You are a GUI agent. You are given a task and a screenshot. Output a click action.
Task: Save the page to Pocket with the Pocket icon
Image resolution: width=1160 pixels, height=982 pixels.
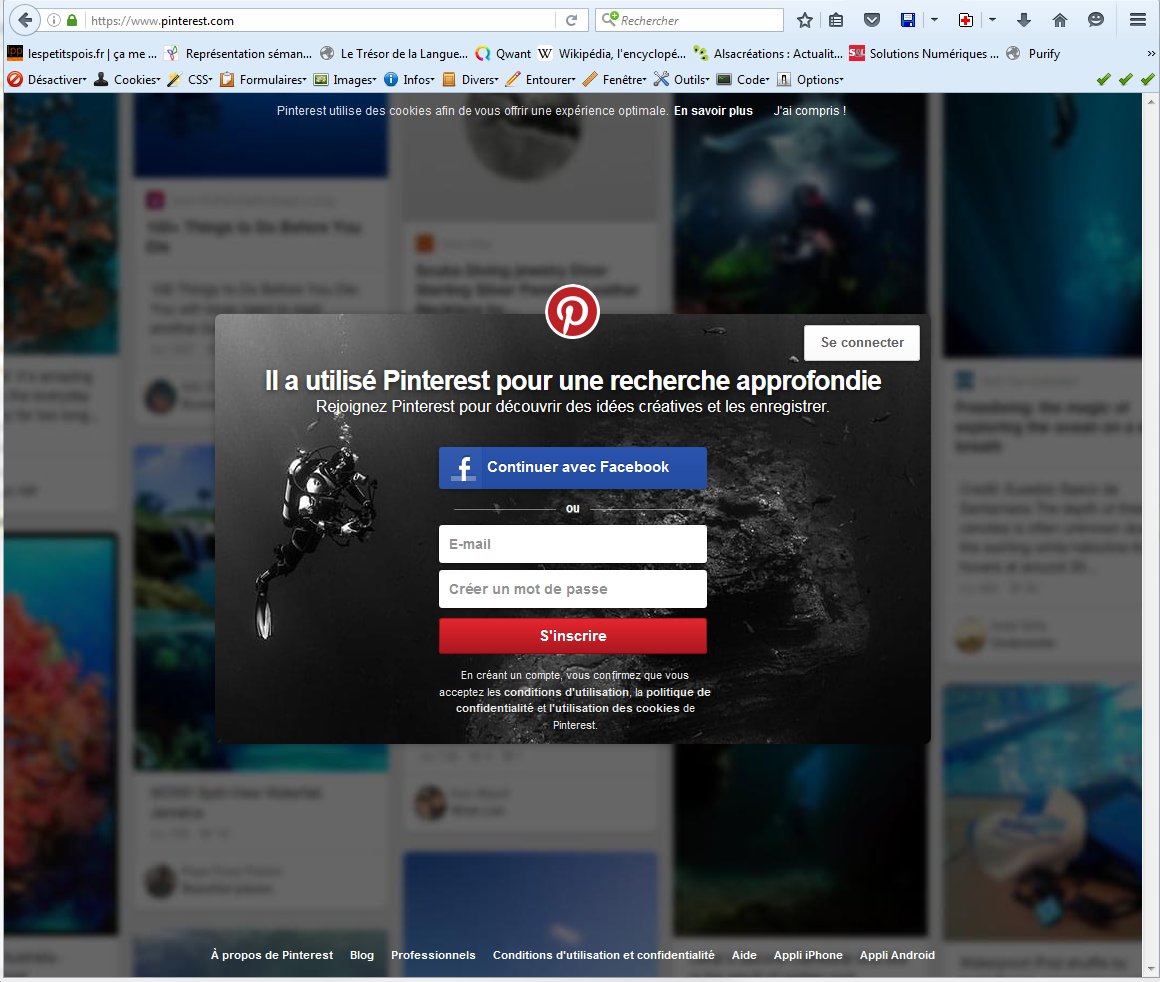point(872,20)
